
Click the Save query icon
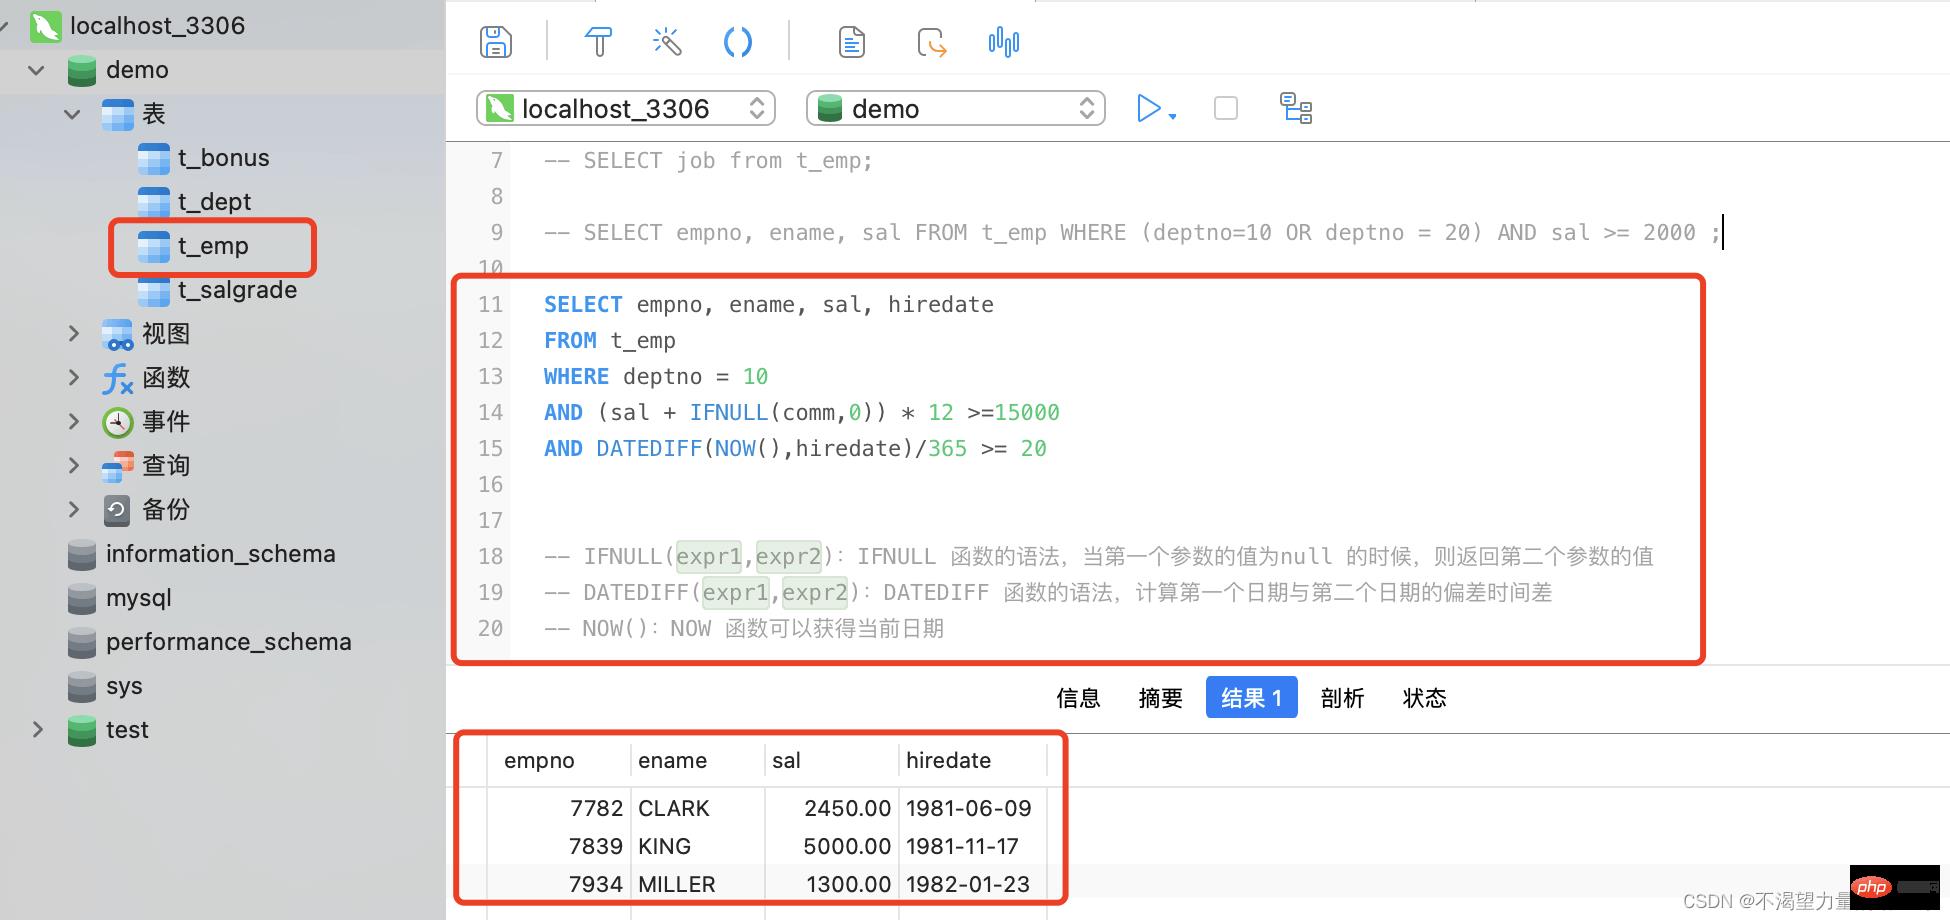pos(496,42)
